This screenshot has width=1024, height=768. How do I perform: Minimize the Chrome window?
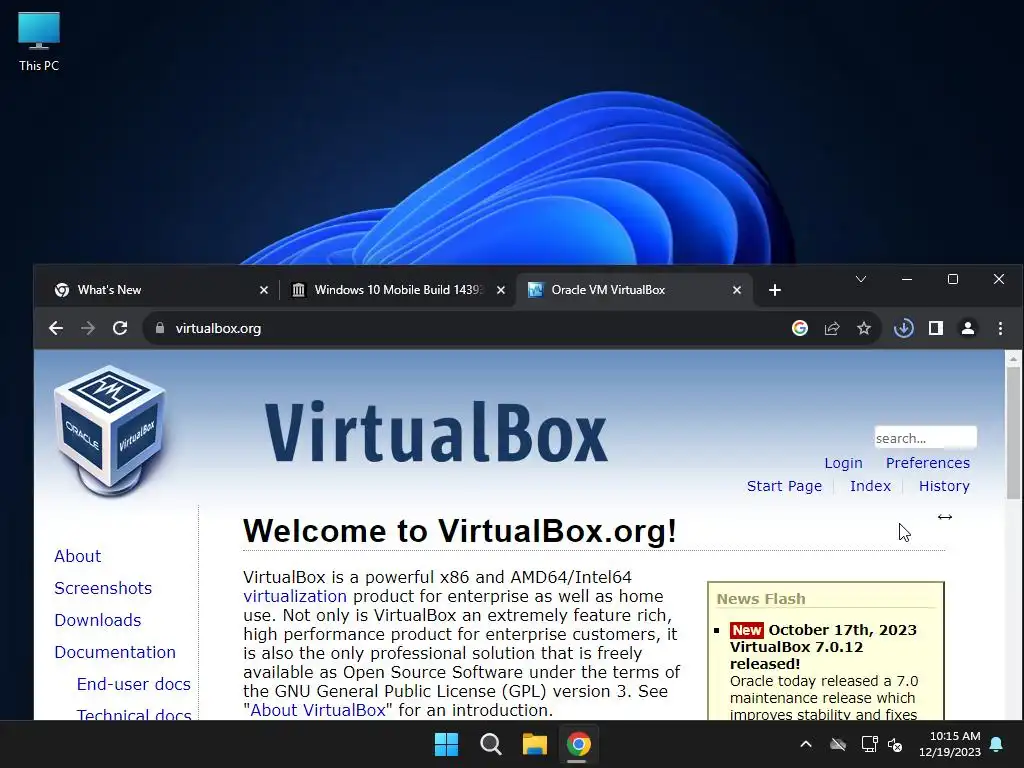[906, 280]
